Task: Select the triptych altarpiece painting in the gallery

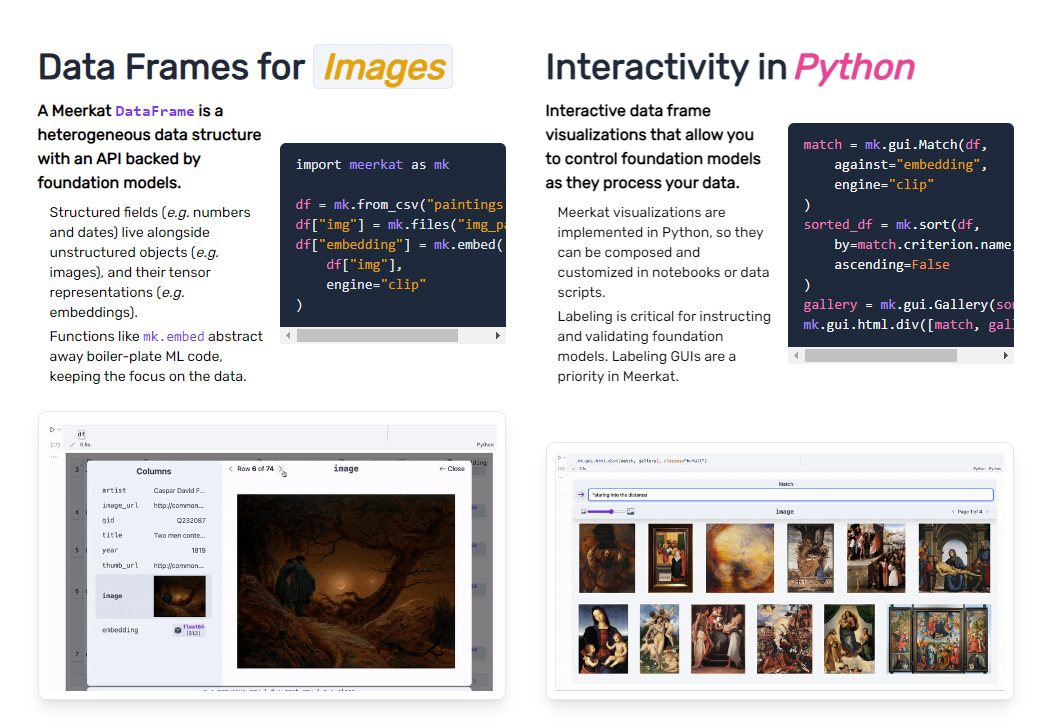Action: 938,639
